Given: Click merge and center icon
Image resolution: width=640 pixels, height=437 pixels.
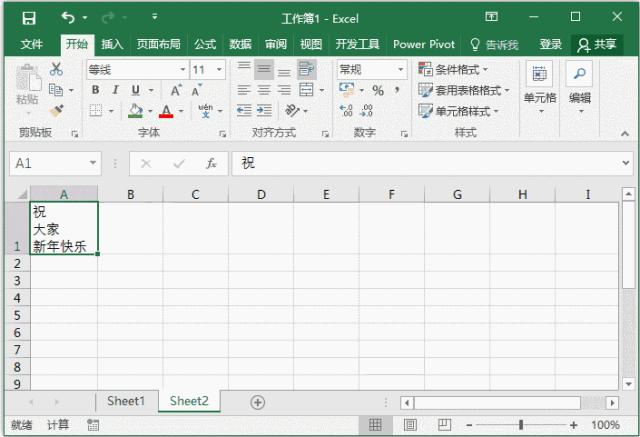Looking at the screenshot, I should click(x=307, y=90).
